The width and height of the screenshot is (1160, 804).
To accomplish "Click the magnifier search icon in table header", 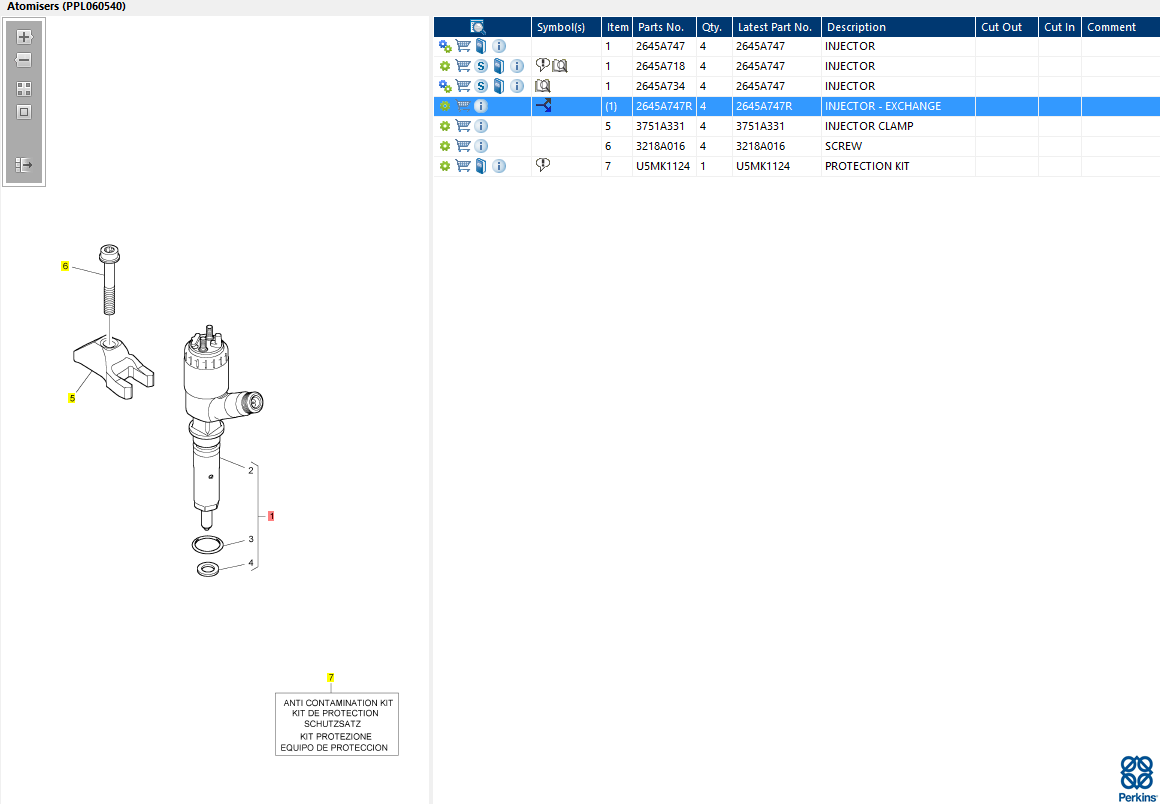I will pos(477,27).
